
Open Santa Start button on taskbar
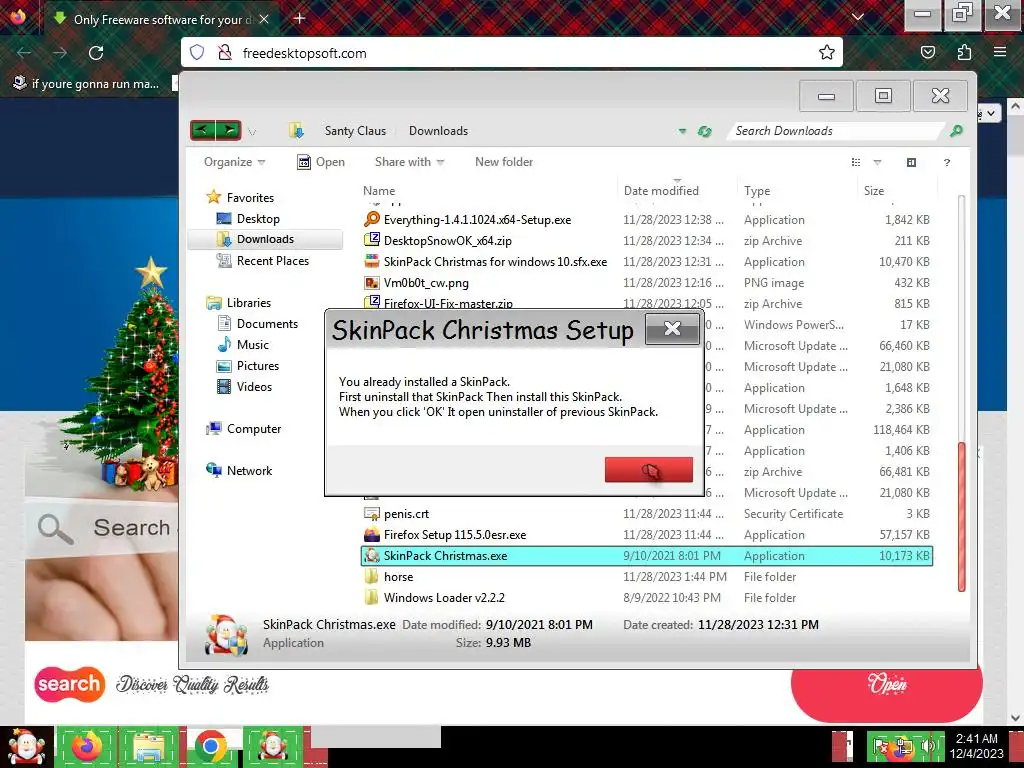pos(26,746)
